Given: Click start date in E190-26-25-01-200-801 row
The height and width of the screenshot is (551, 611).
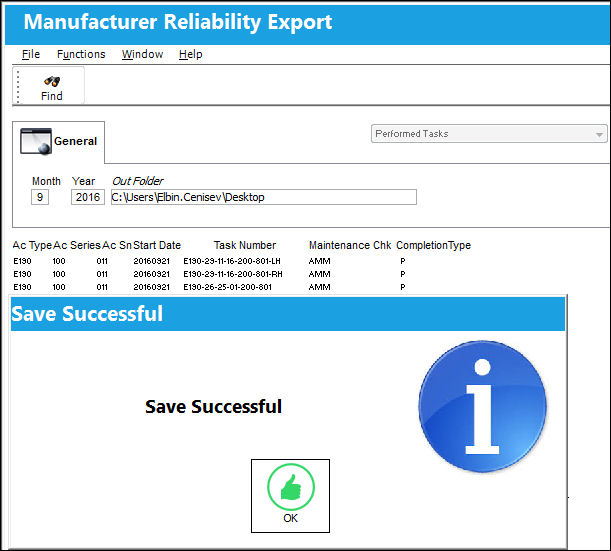Looking at the screenshot, I should [152, 287].
